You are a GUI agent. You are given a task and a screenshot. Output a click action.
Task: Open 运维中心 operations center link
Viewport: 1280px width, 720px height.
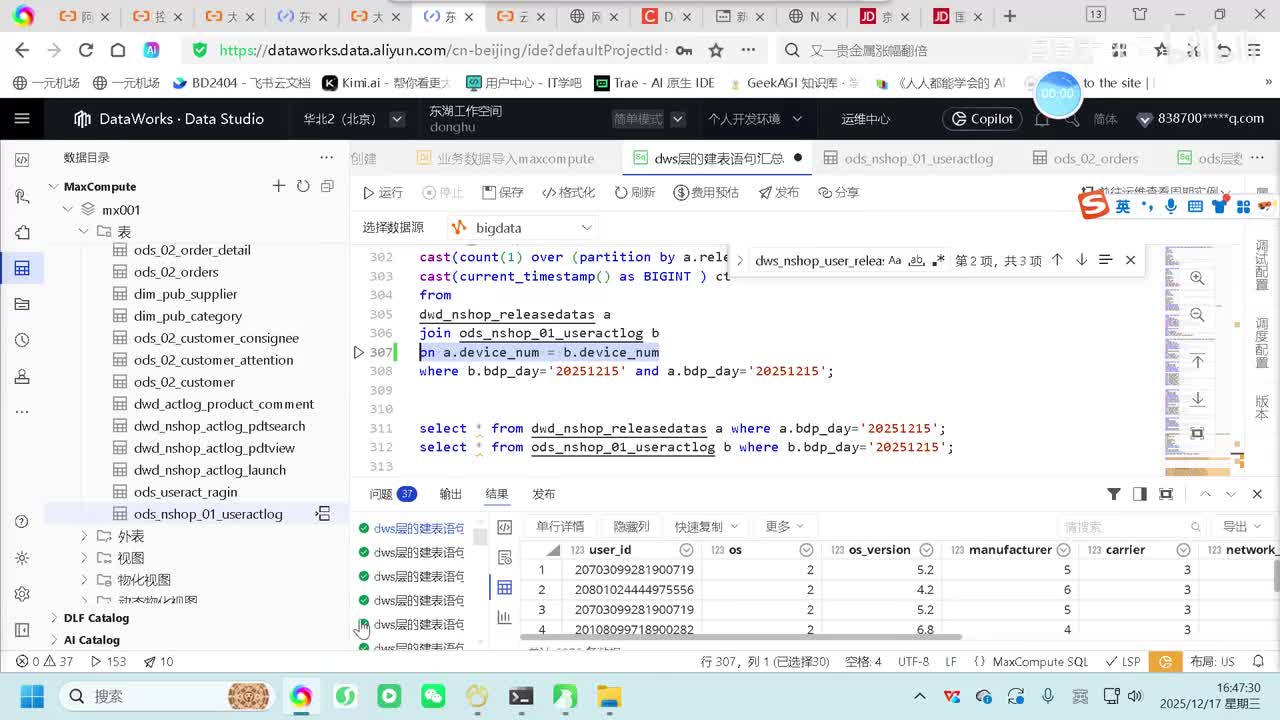[865, 119]
